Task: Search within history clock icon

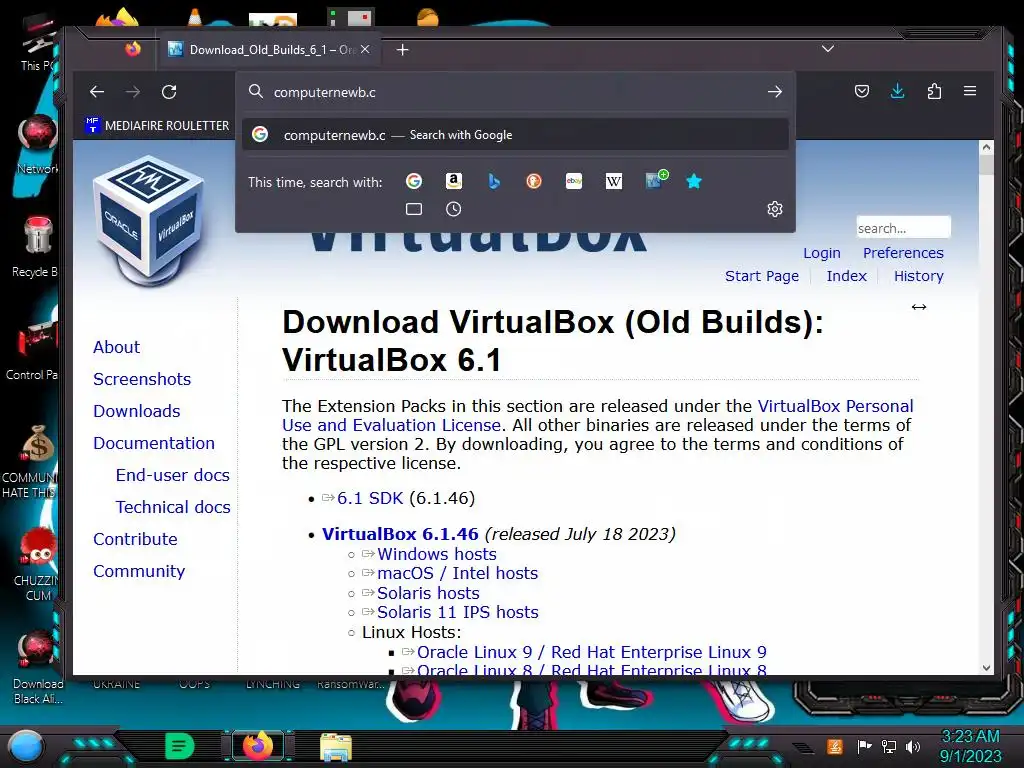Action: tap(453, 209)
